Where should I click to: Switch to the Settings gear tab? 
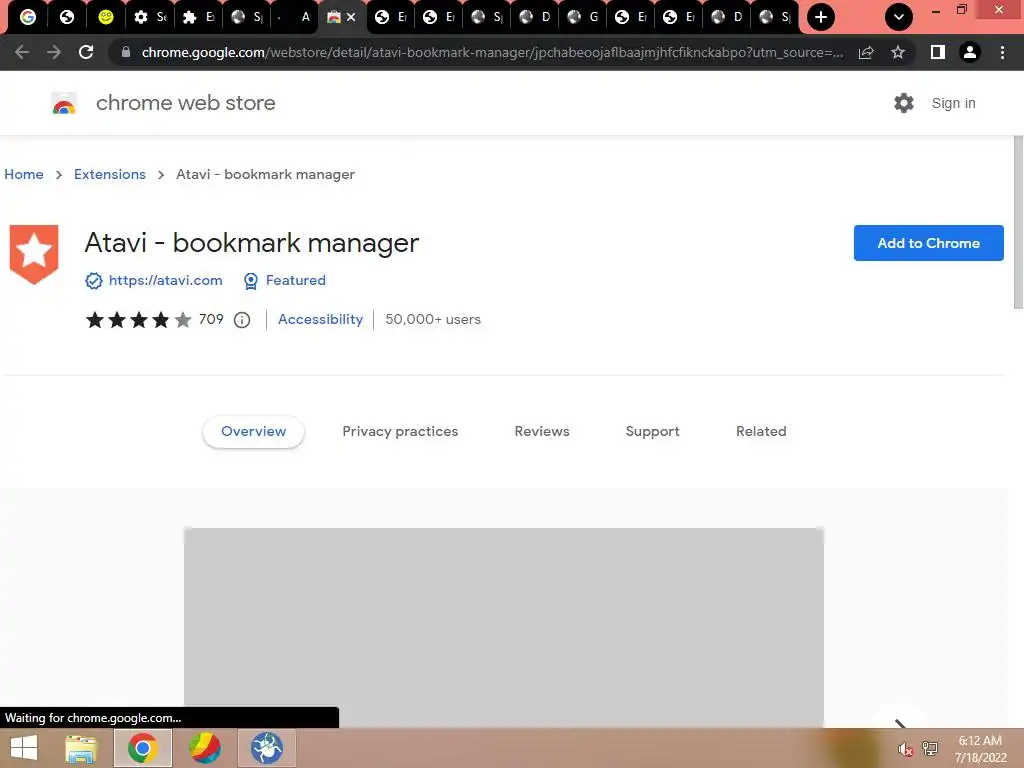(x=149, y=17)
